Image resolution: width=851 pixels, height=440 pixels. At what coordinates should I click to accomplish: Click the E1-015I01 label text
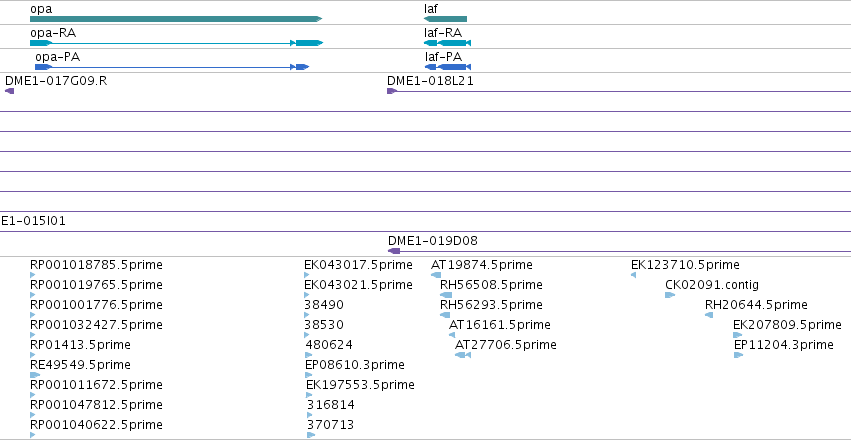pos(33,221)
